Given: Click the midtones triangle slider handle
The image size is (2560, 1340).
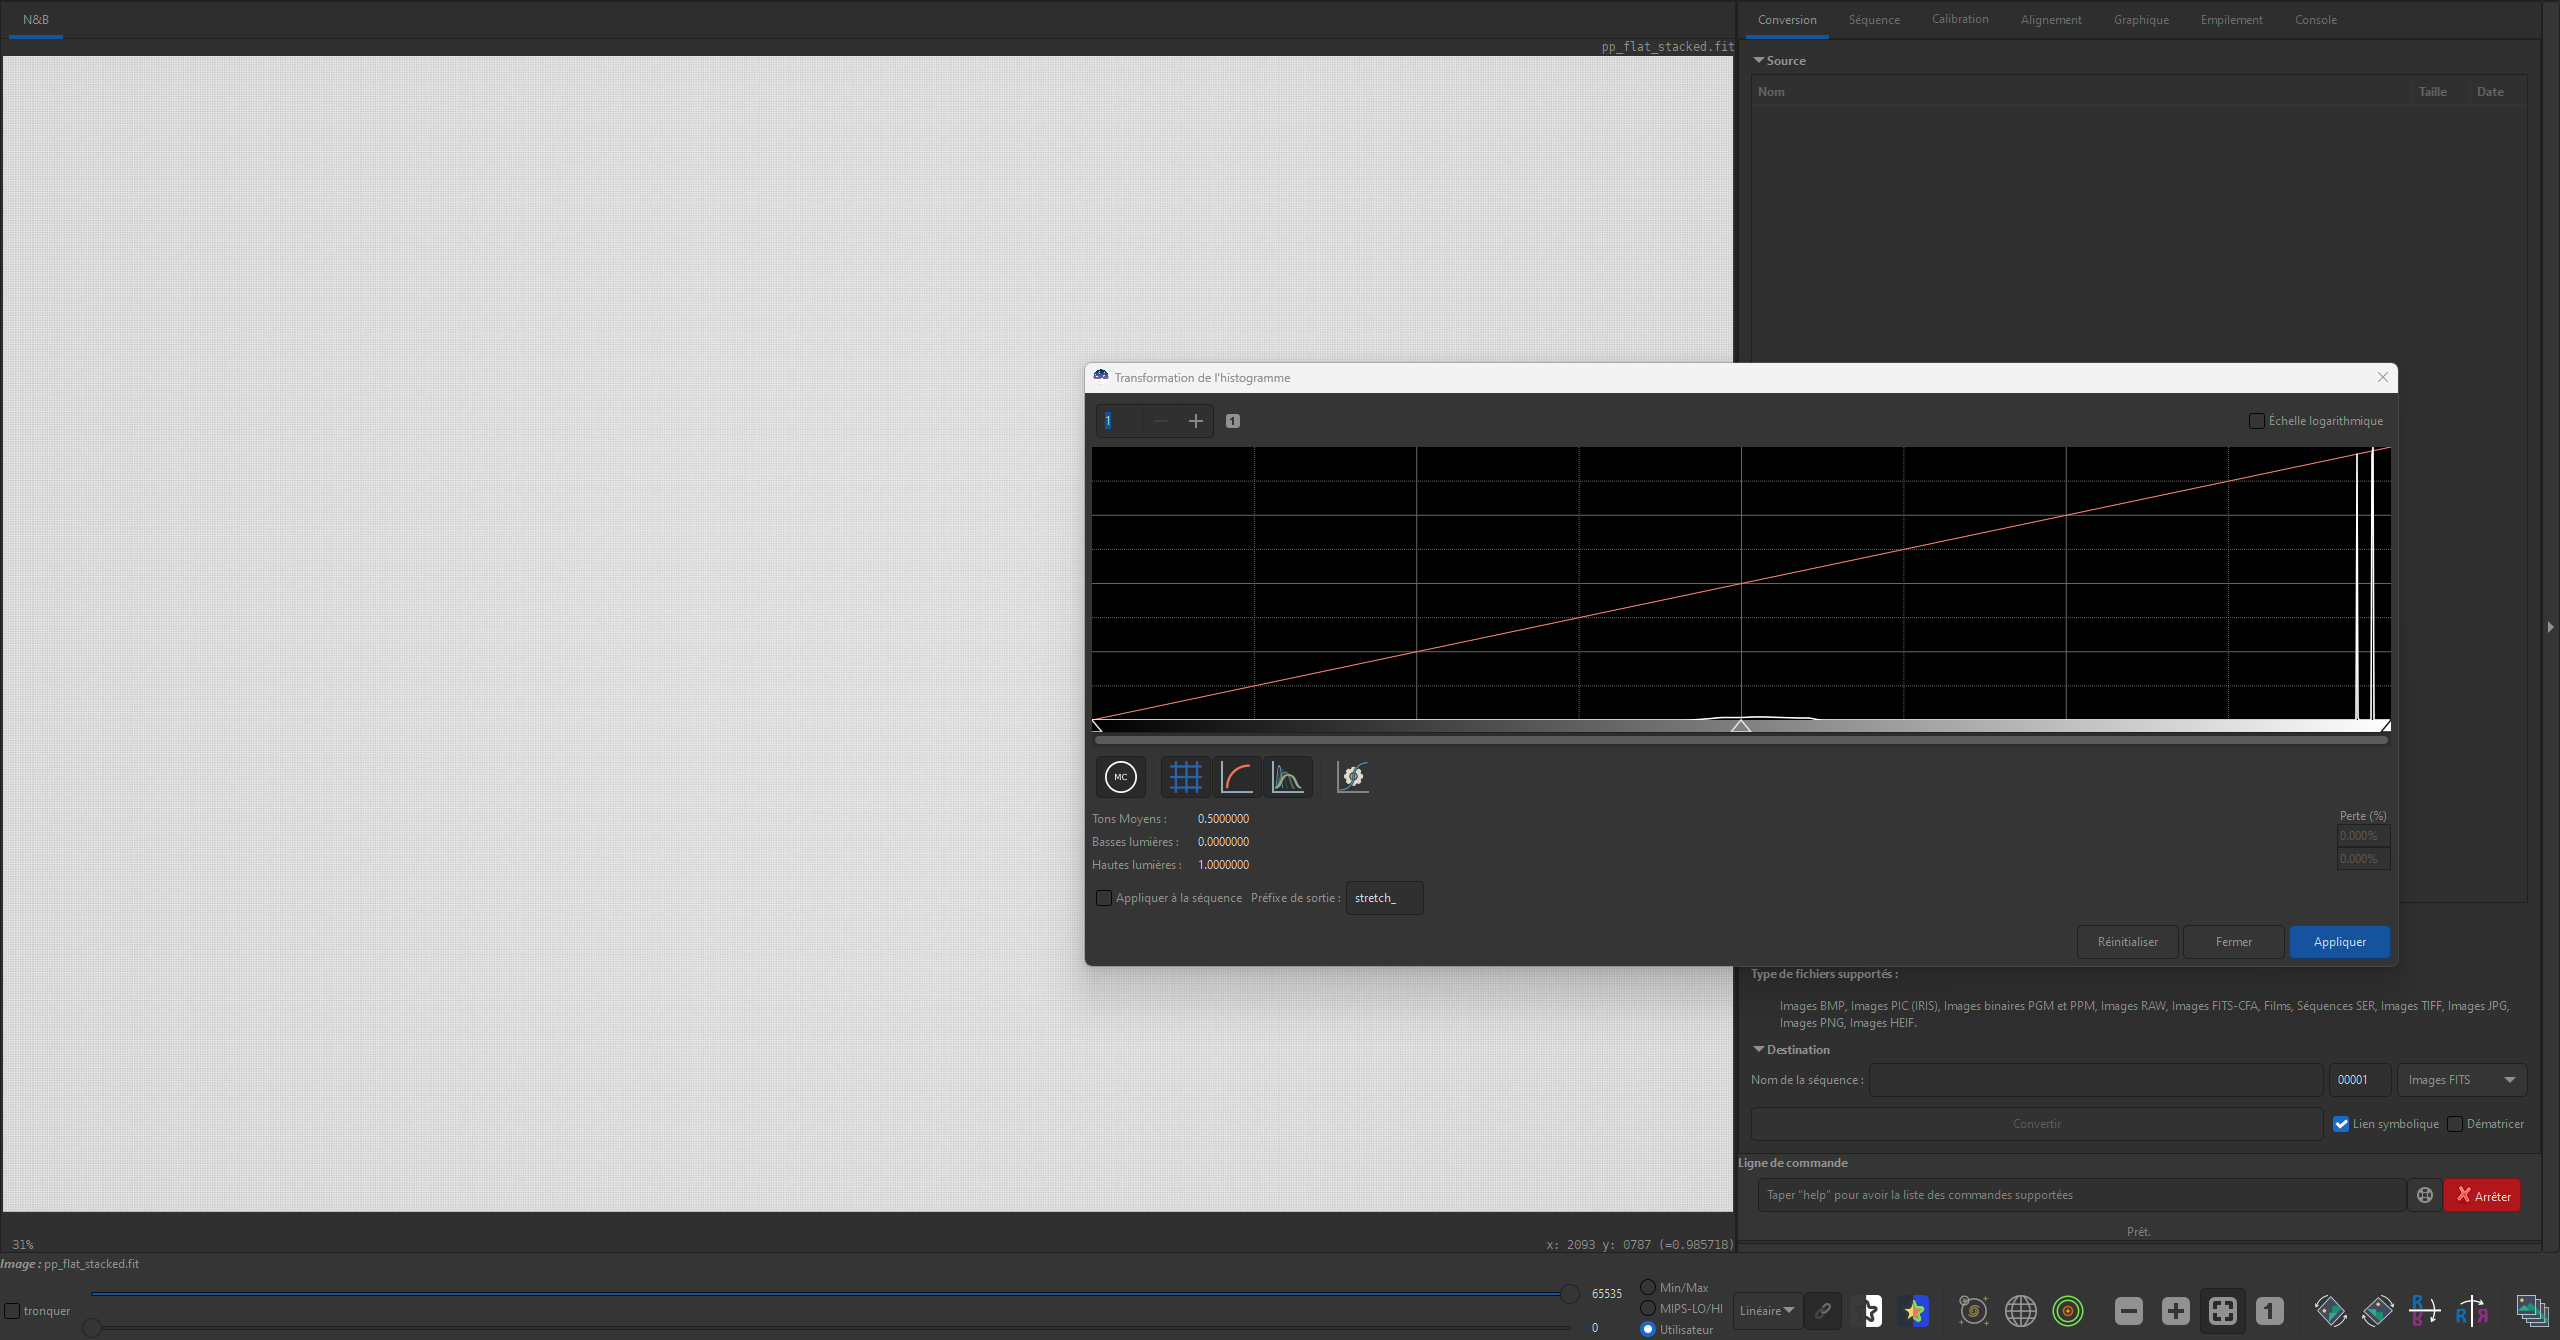Looking at the screenshot, I should (x=1741, y=726).
